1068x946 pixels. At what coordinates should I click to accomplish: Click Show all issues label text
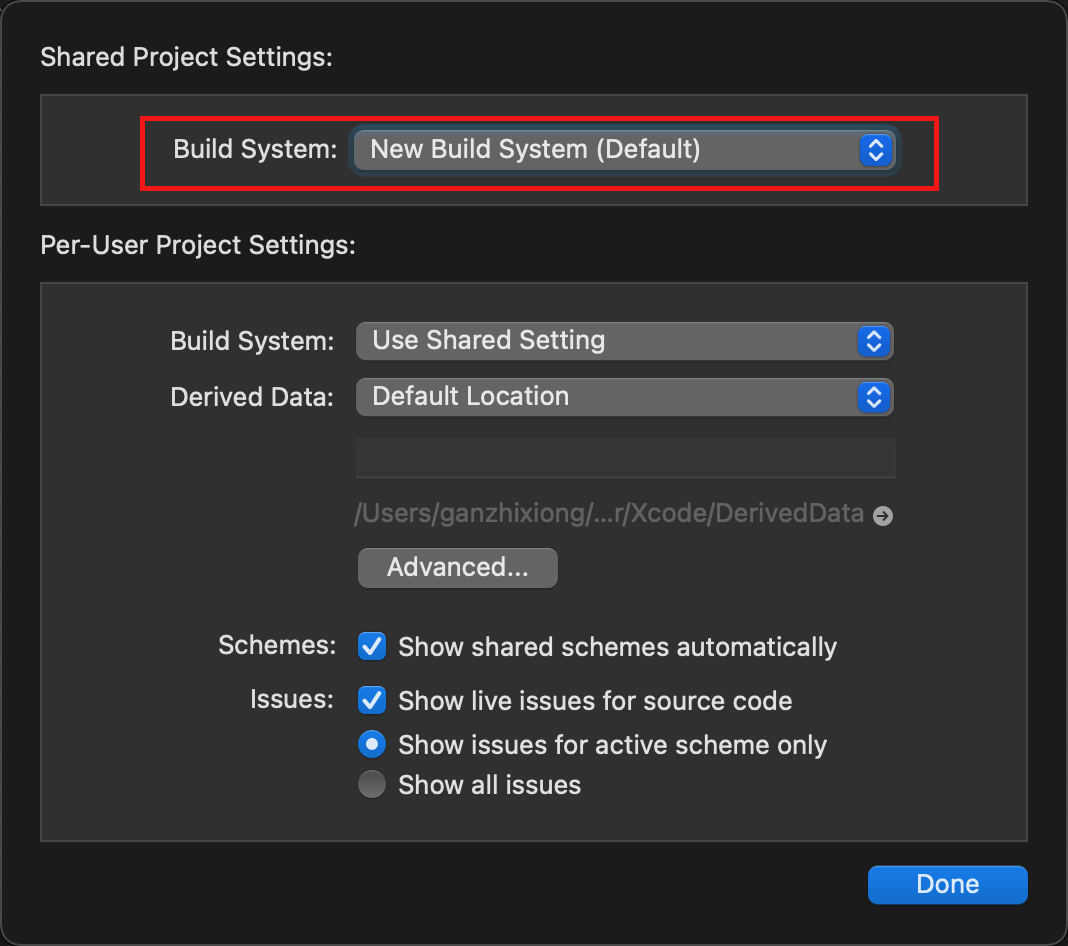[x=490, y=785]
